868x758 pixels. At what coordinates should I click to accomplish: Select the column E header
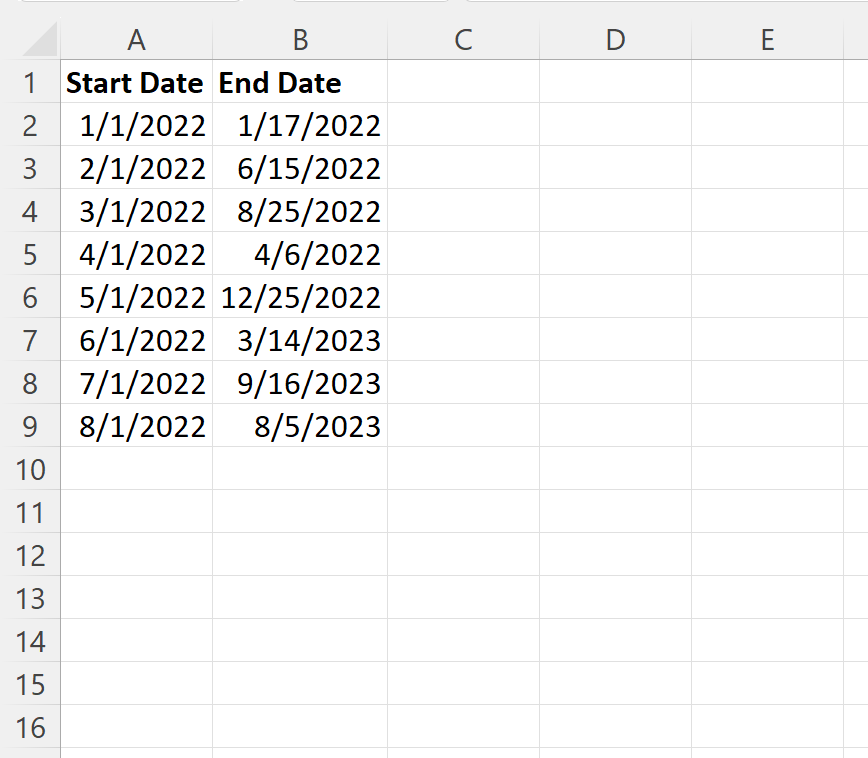767,40
